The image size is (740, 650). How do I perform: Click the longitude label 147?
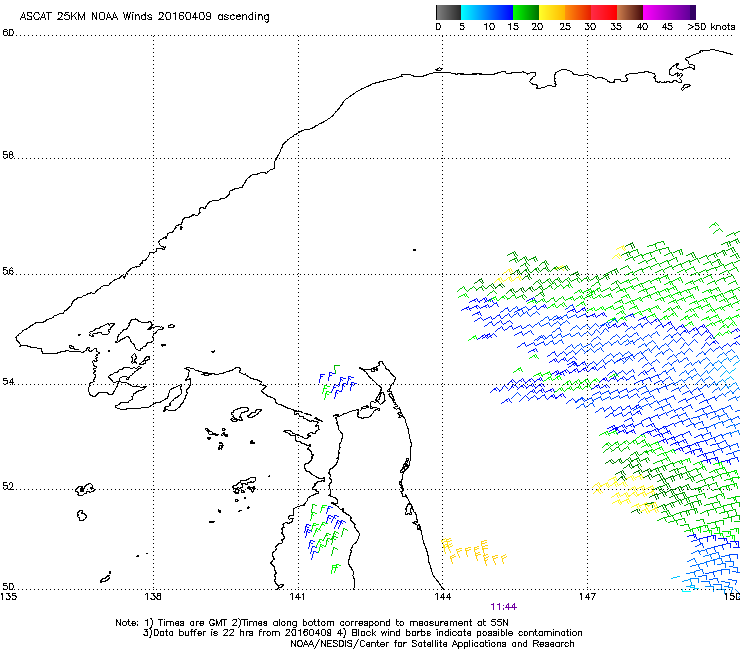(x=587, y=597)
